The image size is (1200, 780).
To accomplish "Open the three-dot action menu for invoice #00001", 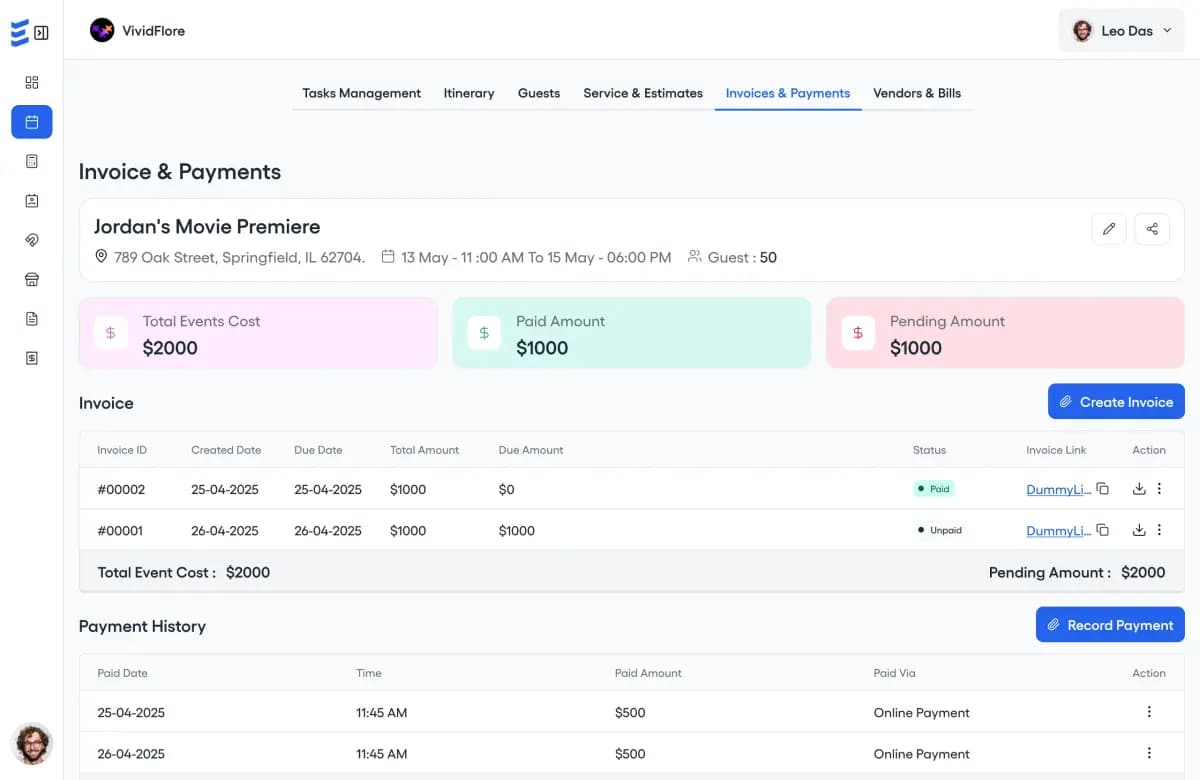I will click(1160, 530).
